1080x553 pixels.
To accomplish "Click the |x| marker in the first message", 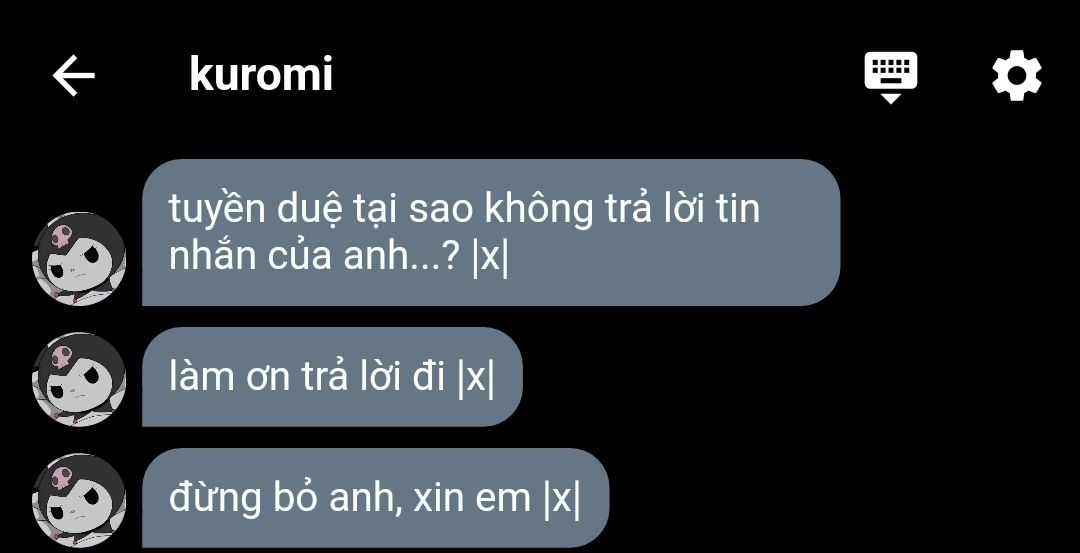I will pyautogui.click(x=490, y=257).
